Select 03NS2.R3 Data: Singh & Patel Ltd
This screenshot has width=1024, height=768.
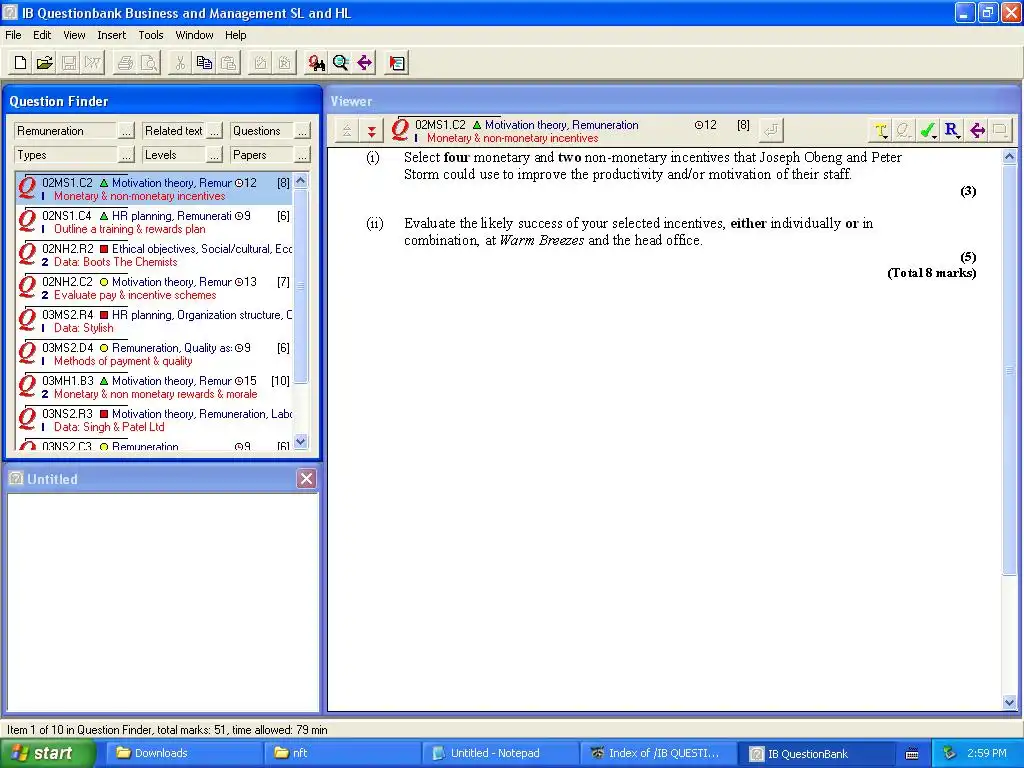tap(154, 420)
